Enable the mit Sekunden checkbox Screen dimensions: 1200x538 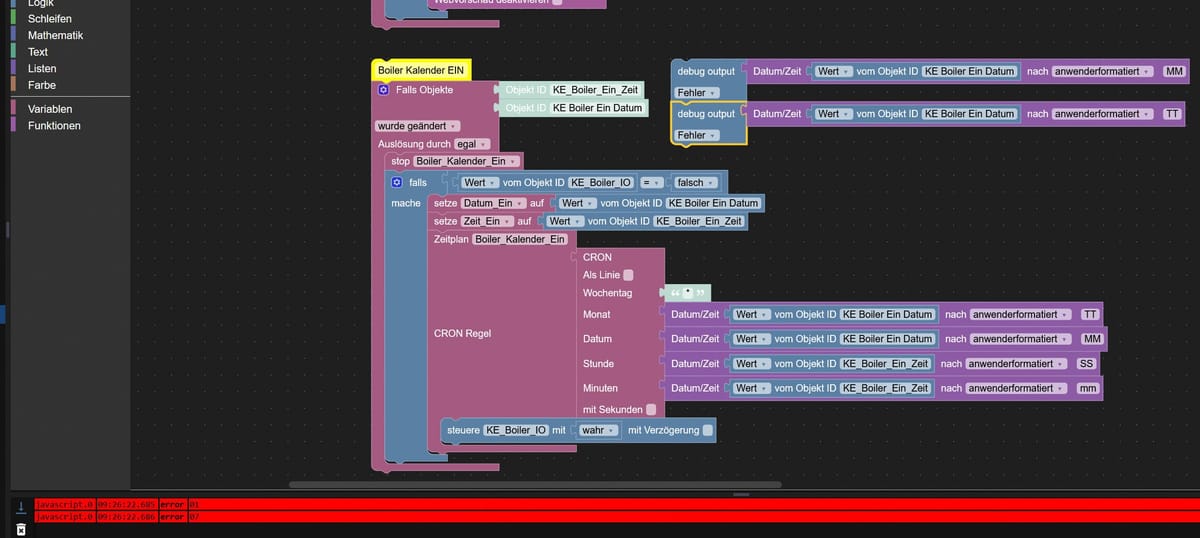coord(651,410)
